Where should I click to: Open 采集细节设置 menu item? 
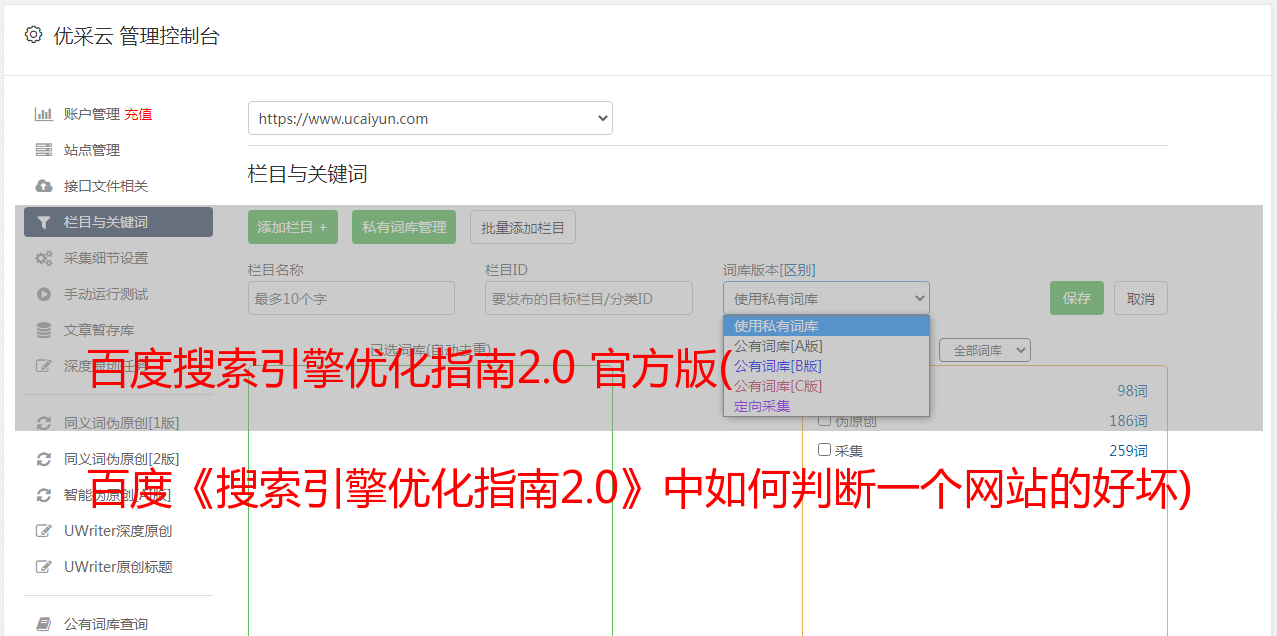[106, 258]
